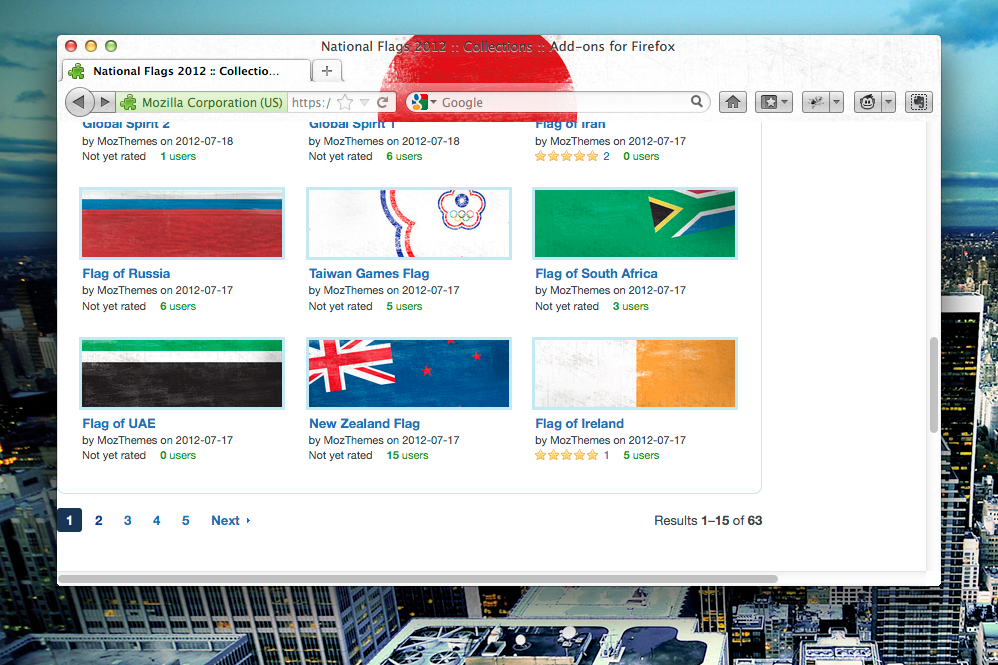Go forward with the Forward arrow

(105, 102)
